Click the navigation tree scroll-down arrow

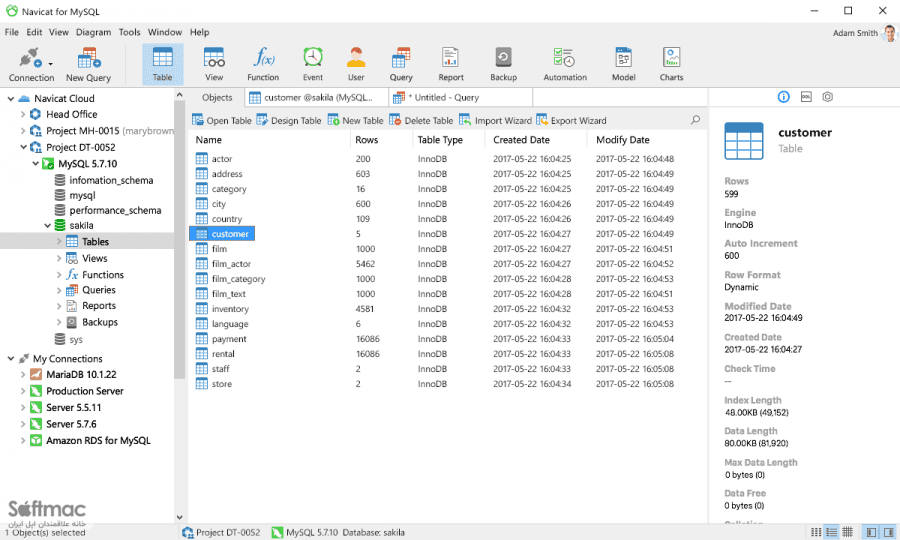[180, 517]
